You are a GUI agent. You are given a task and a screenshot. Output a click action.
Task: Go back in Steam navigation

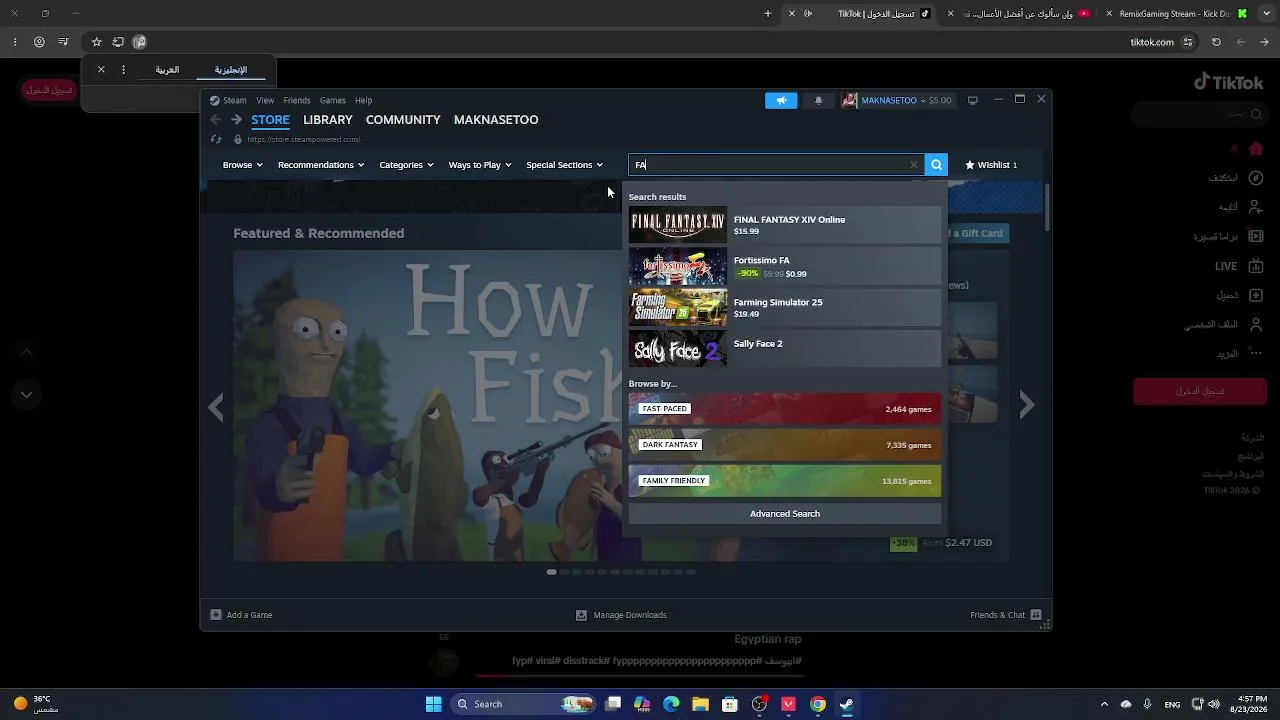[216, 120]
